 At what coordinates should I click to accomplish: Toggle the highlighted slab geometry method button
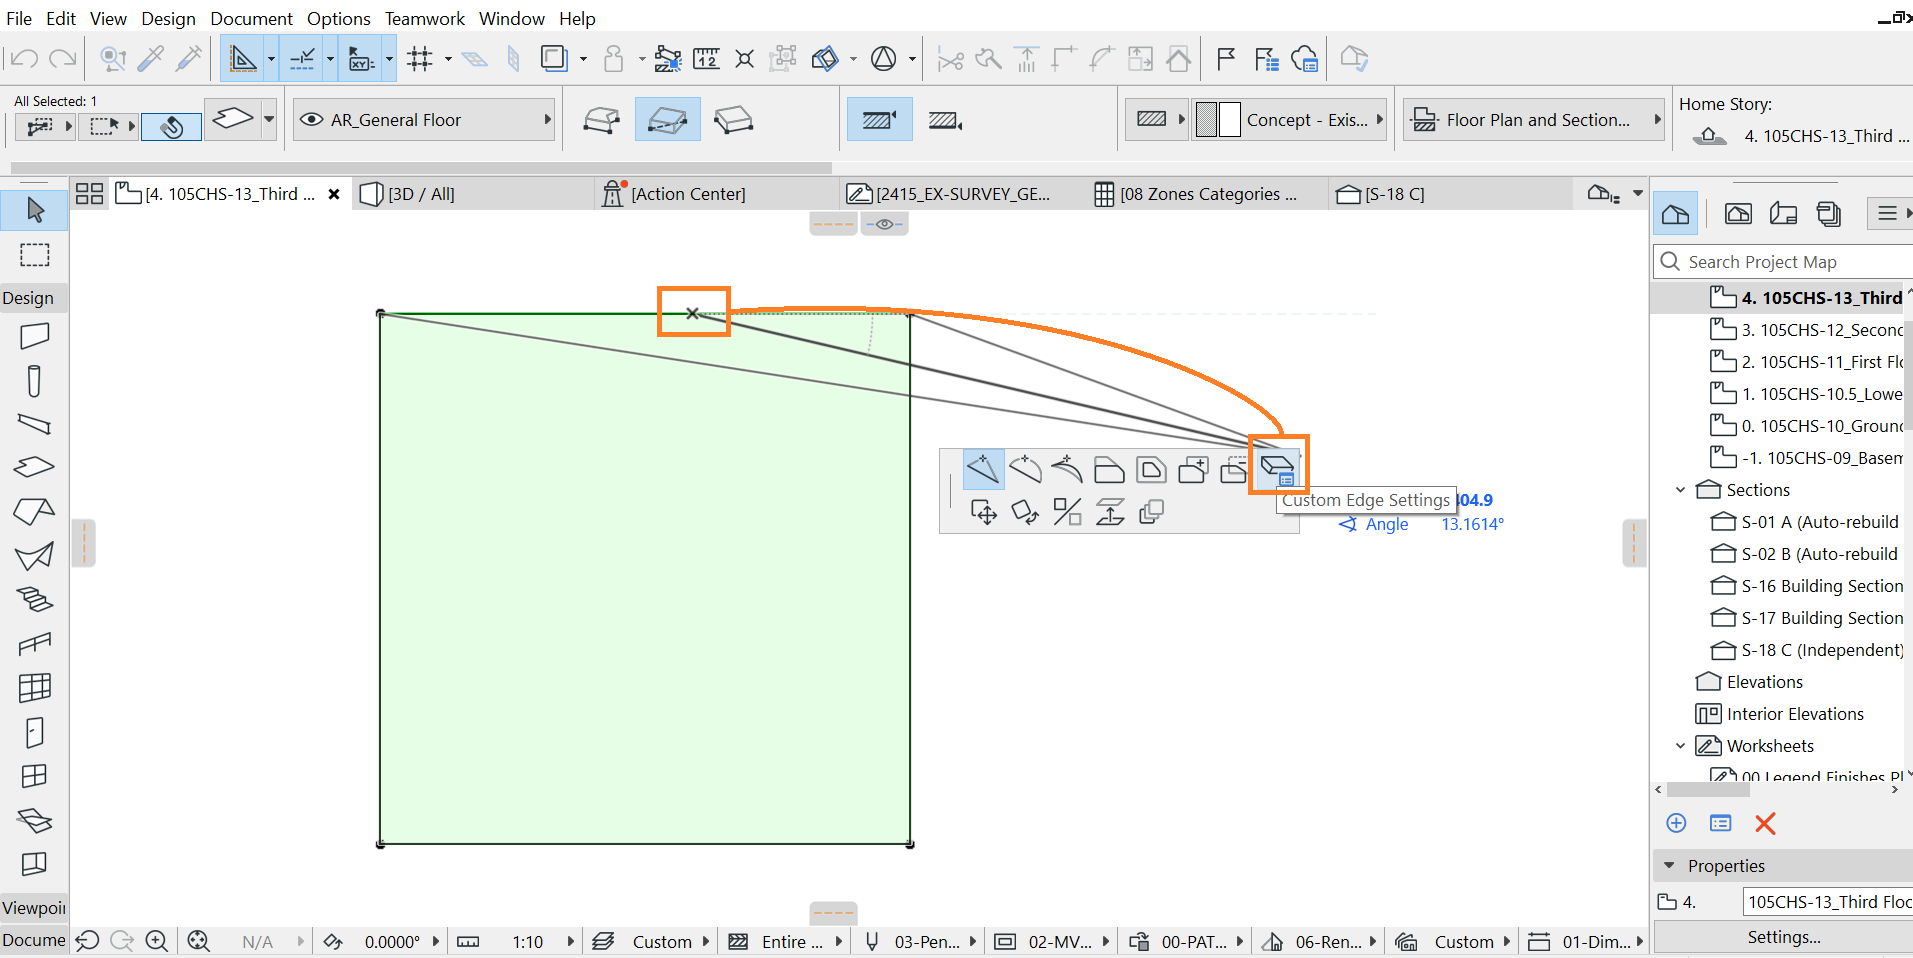667,120
